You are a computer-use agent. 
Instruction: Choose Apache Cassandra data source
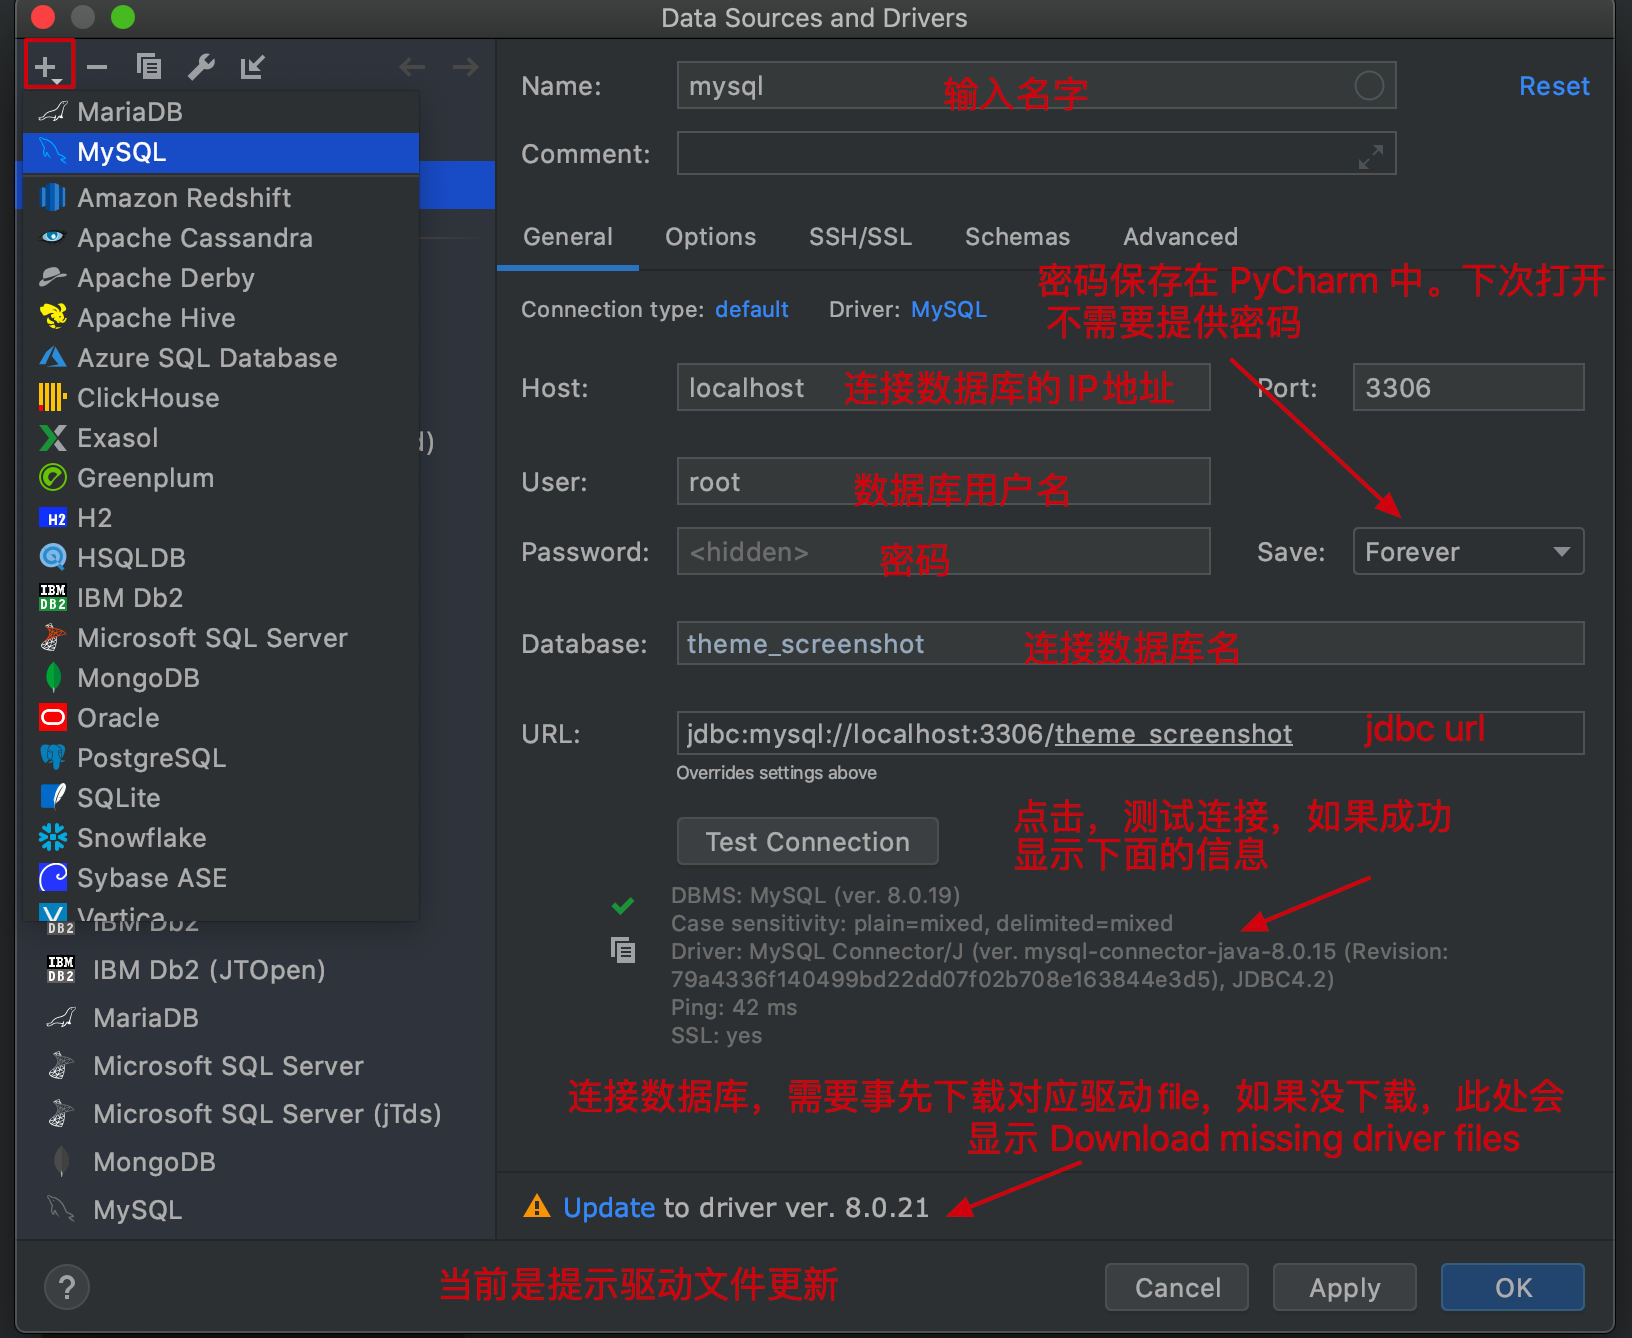click(221, 238)
